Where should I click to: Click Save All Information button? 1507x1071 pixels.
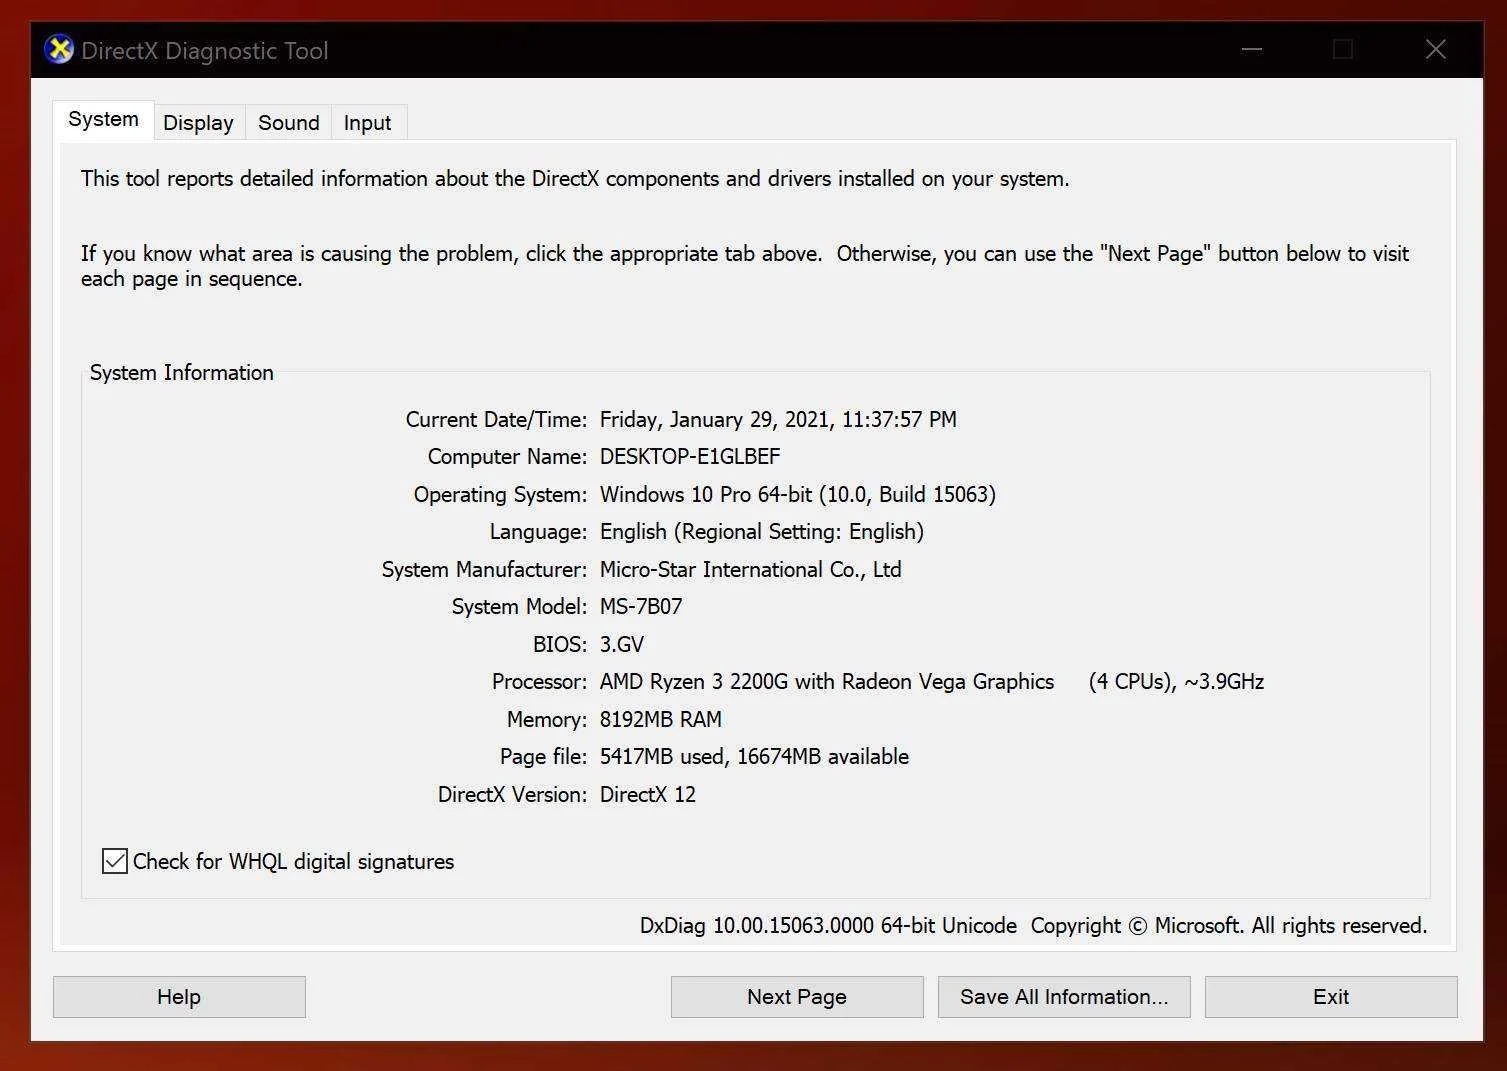coord(1064,997)
